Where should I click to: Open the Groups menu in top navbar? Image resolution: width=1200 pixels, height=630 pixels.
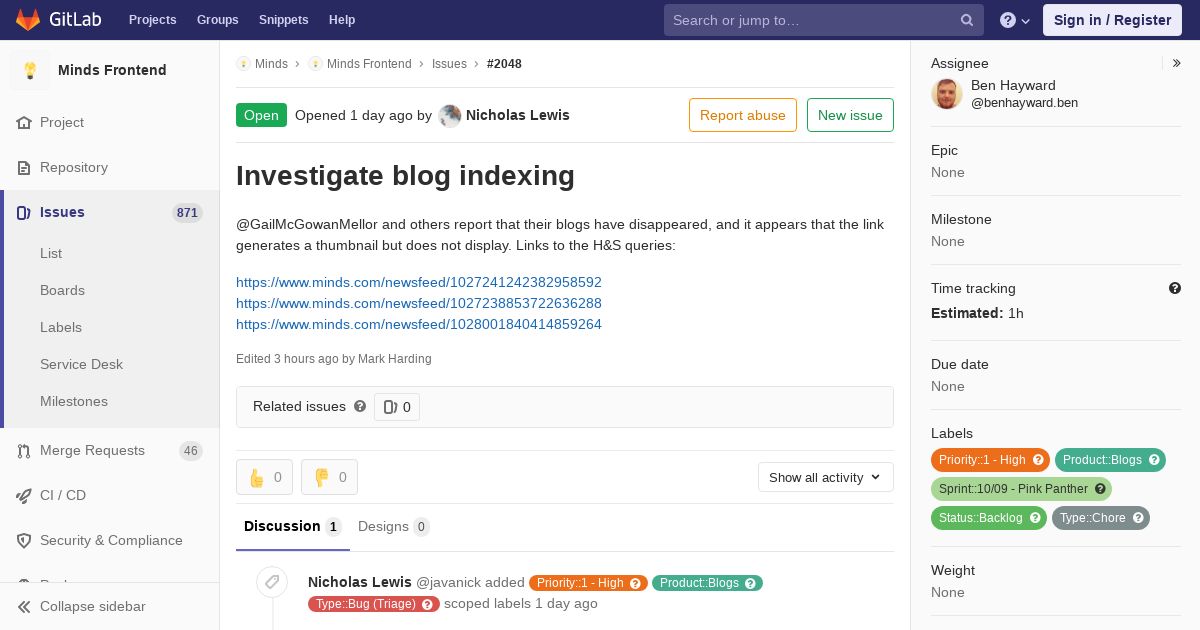click(x=218, y=20)
